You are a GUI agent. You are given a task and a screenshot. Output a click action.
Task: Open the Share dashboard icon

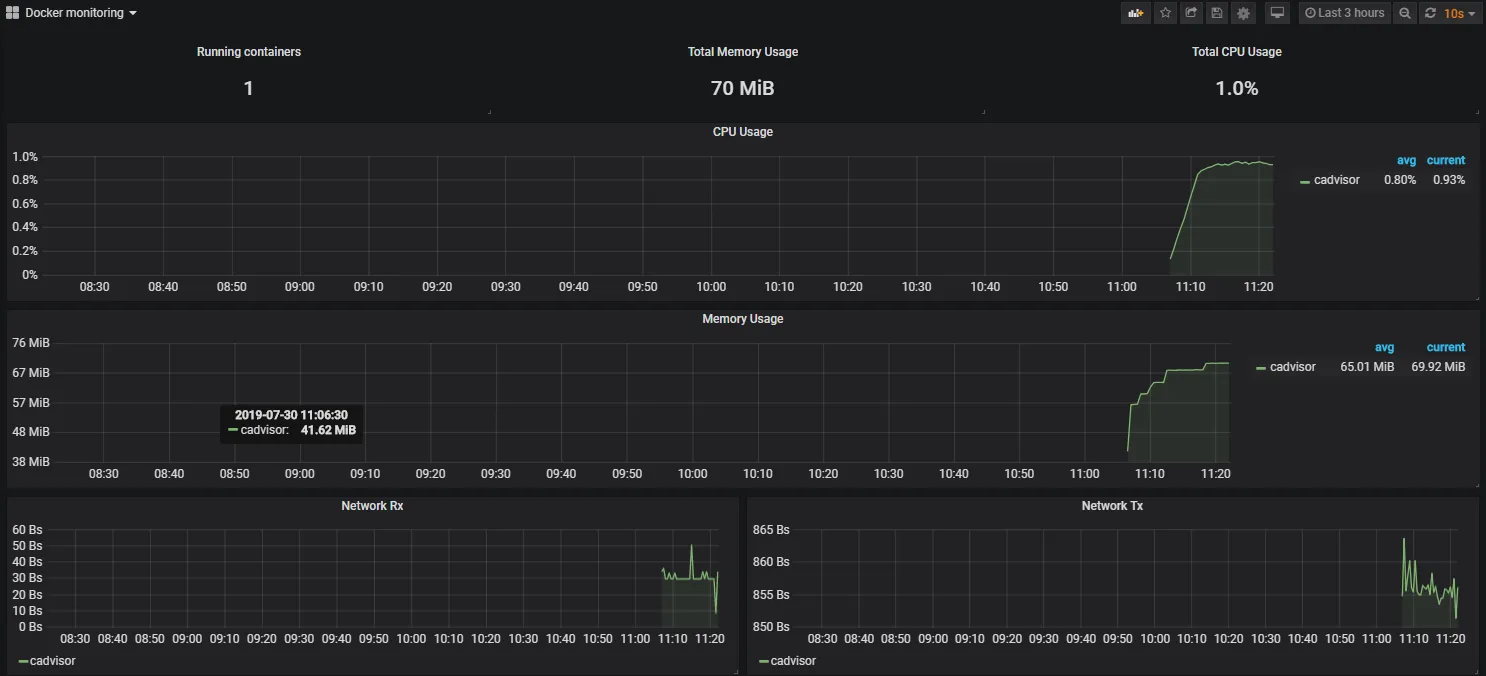[x=1191, y=13]
